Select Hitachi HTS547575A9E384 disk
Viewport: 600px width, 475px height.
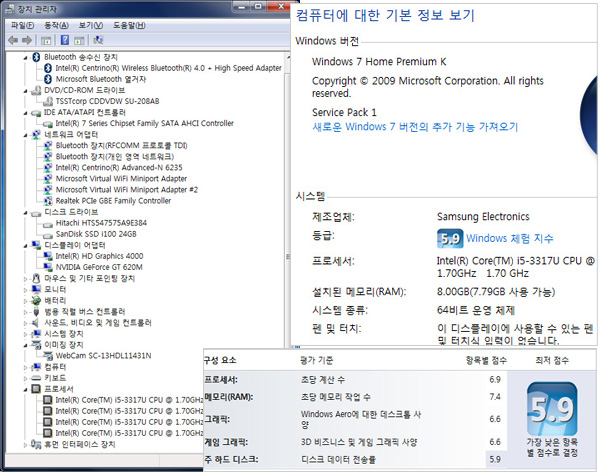101,223
